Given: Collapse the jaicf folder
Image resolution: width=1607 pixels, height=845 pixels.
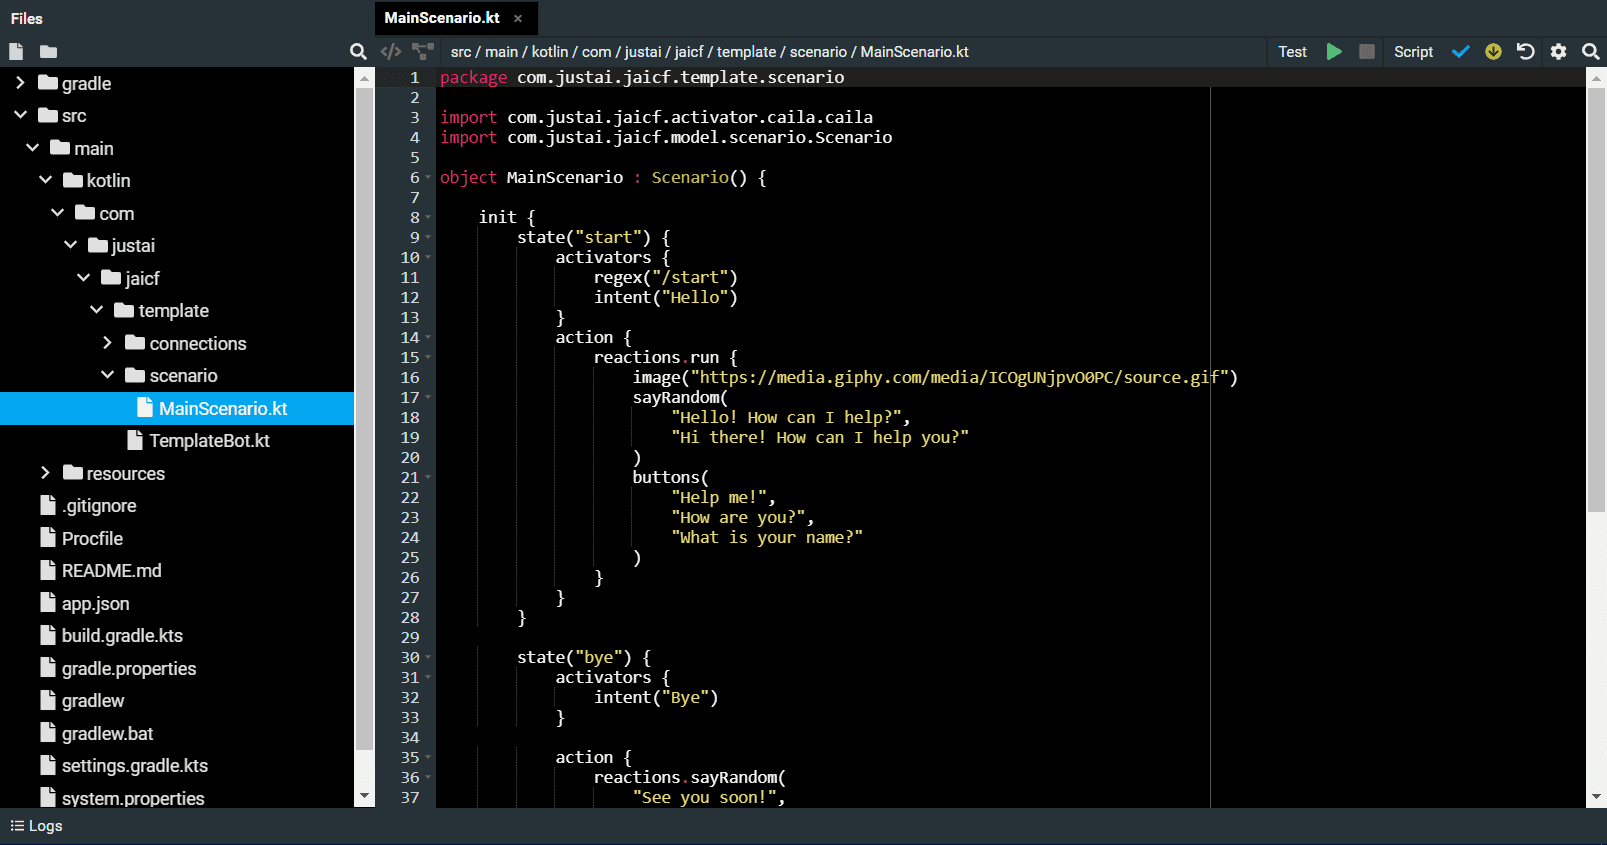Looking at the screenshot, I should (x=83, y=278).
